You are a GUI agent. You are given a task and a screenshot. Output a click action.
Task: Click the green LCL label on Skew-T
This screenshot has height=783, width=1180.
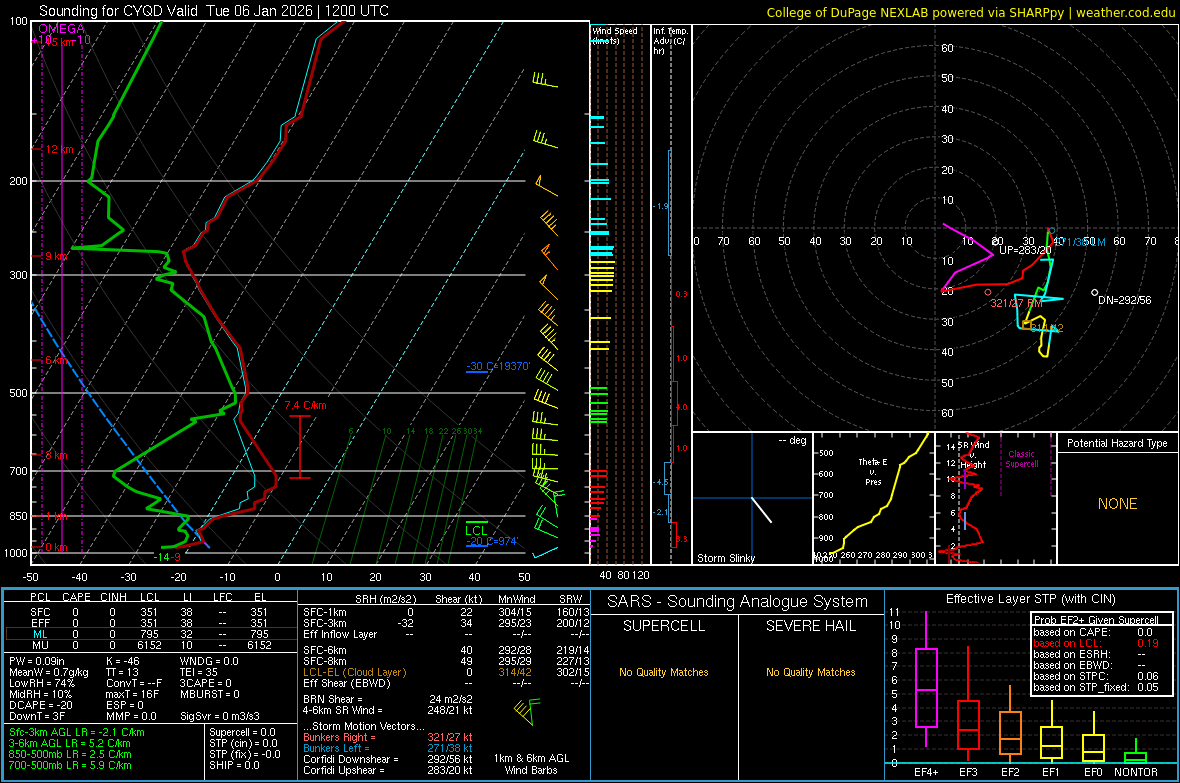476,530
